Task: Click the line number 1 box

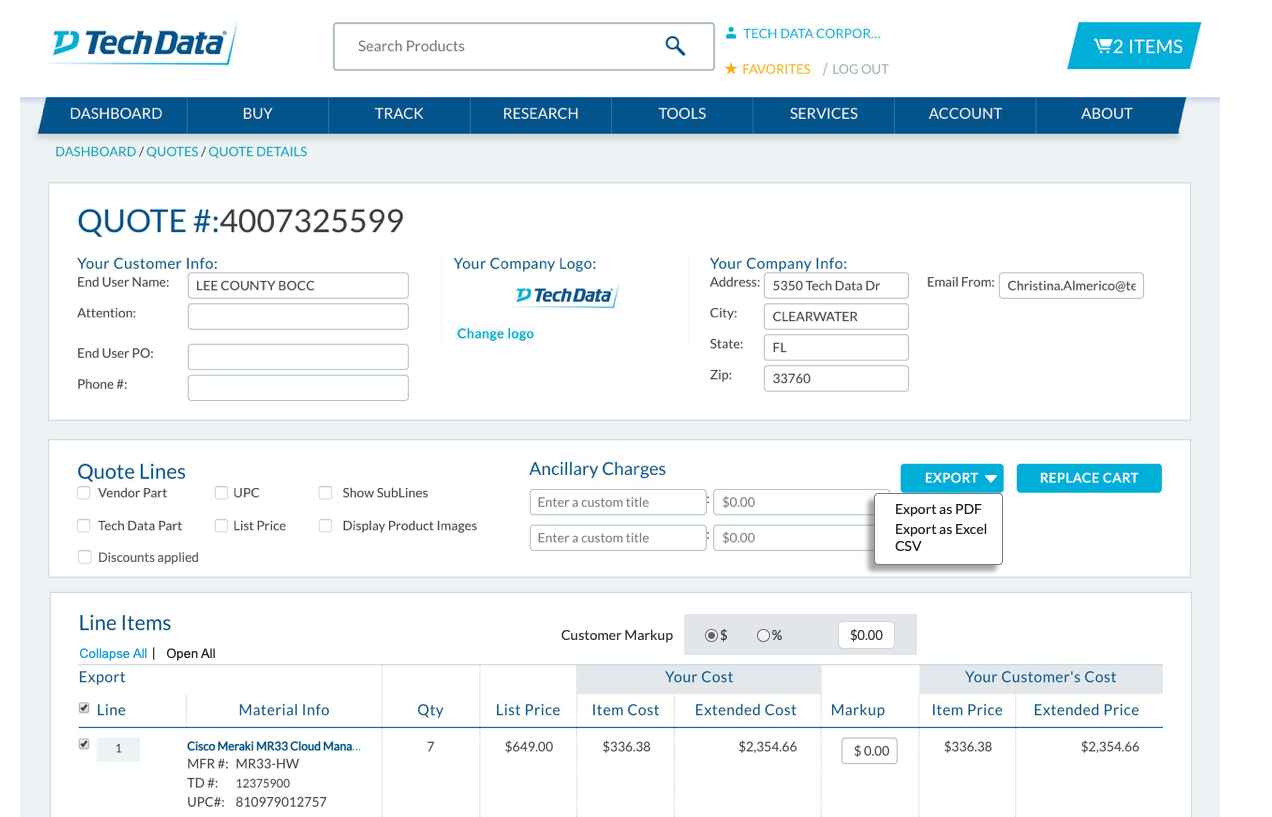Action: pos(118,749)
